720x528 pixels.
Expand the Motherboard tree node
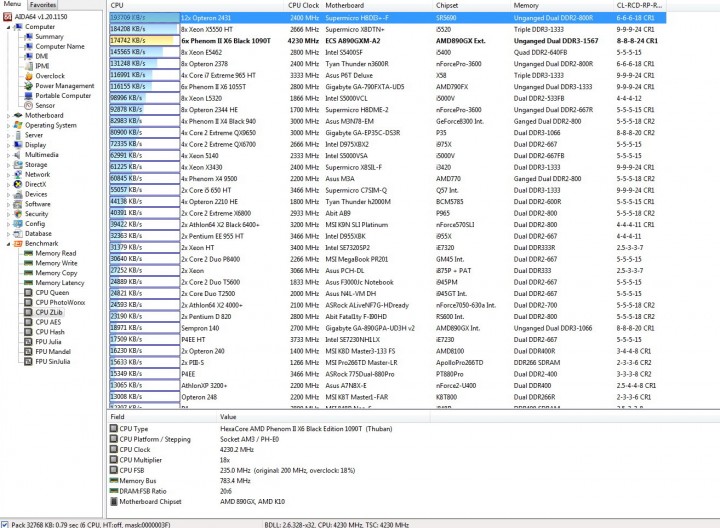coord(8,116)
